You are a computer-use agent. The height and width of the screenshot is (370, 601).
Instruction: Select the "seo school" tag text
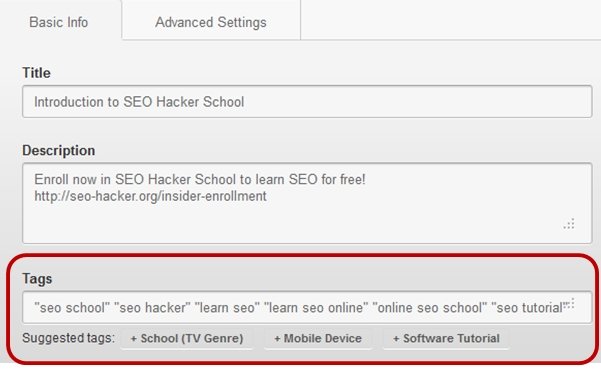pos(72,308)
